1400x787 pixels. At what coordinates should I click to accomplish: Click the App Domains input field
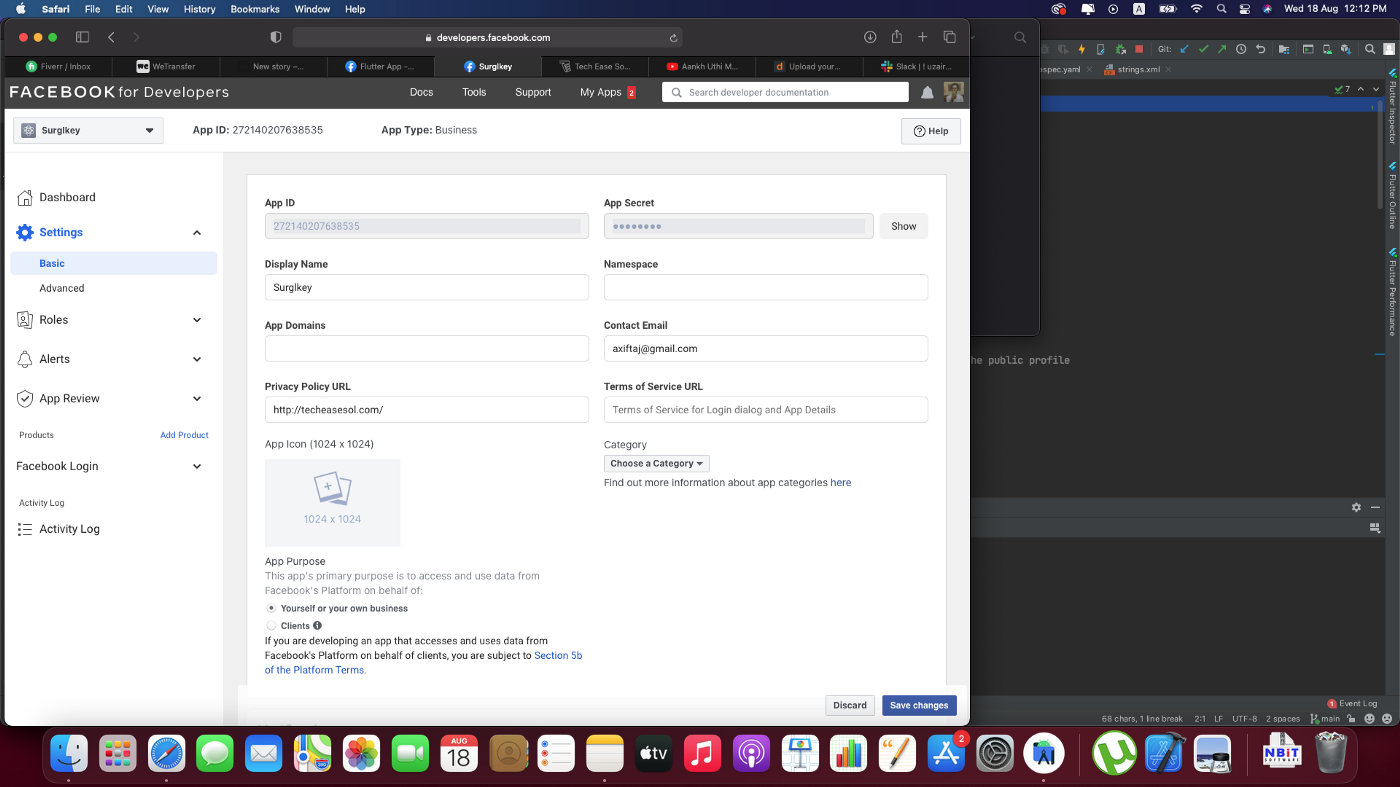427,348
